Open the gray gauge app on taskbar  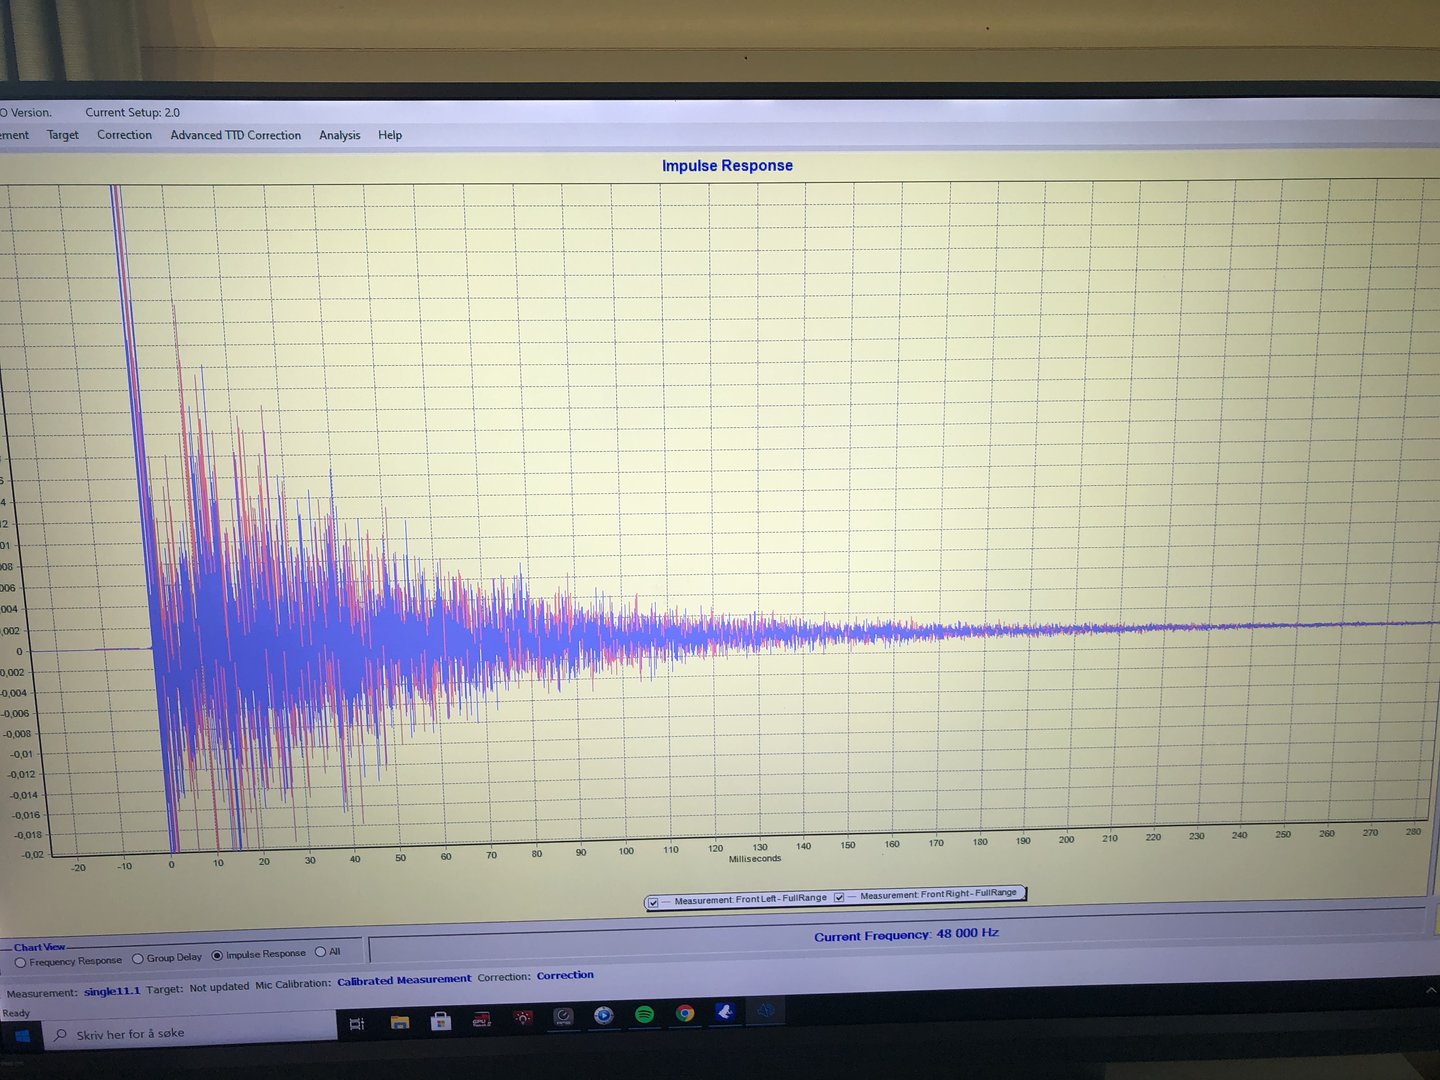pos(564,1017)
